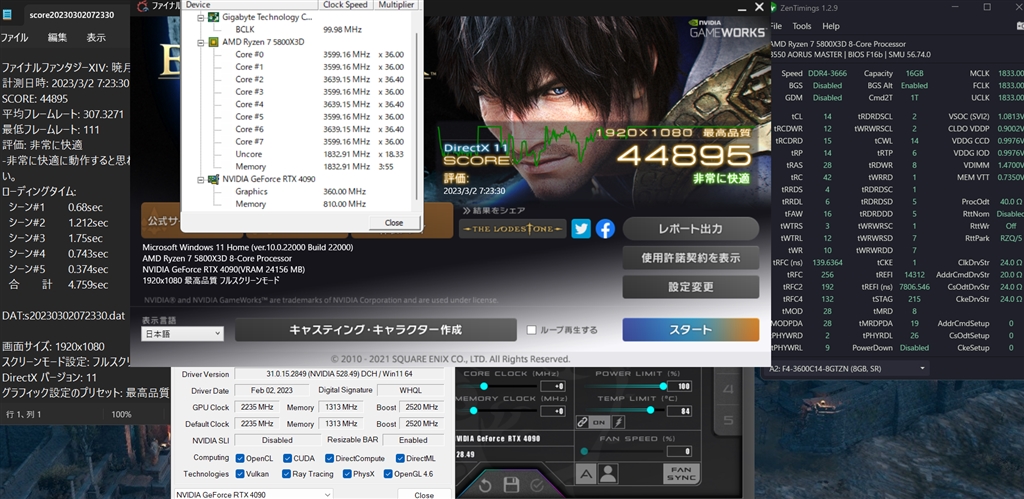1024x499 pixels.
Task: Click the GPU-Z Close button
Action: [424, 494]
